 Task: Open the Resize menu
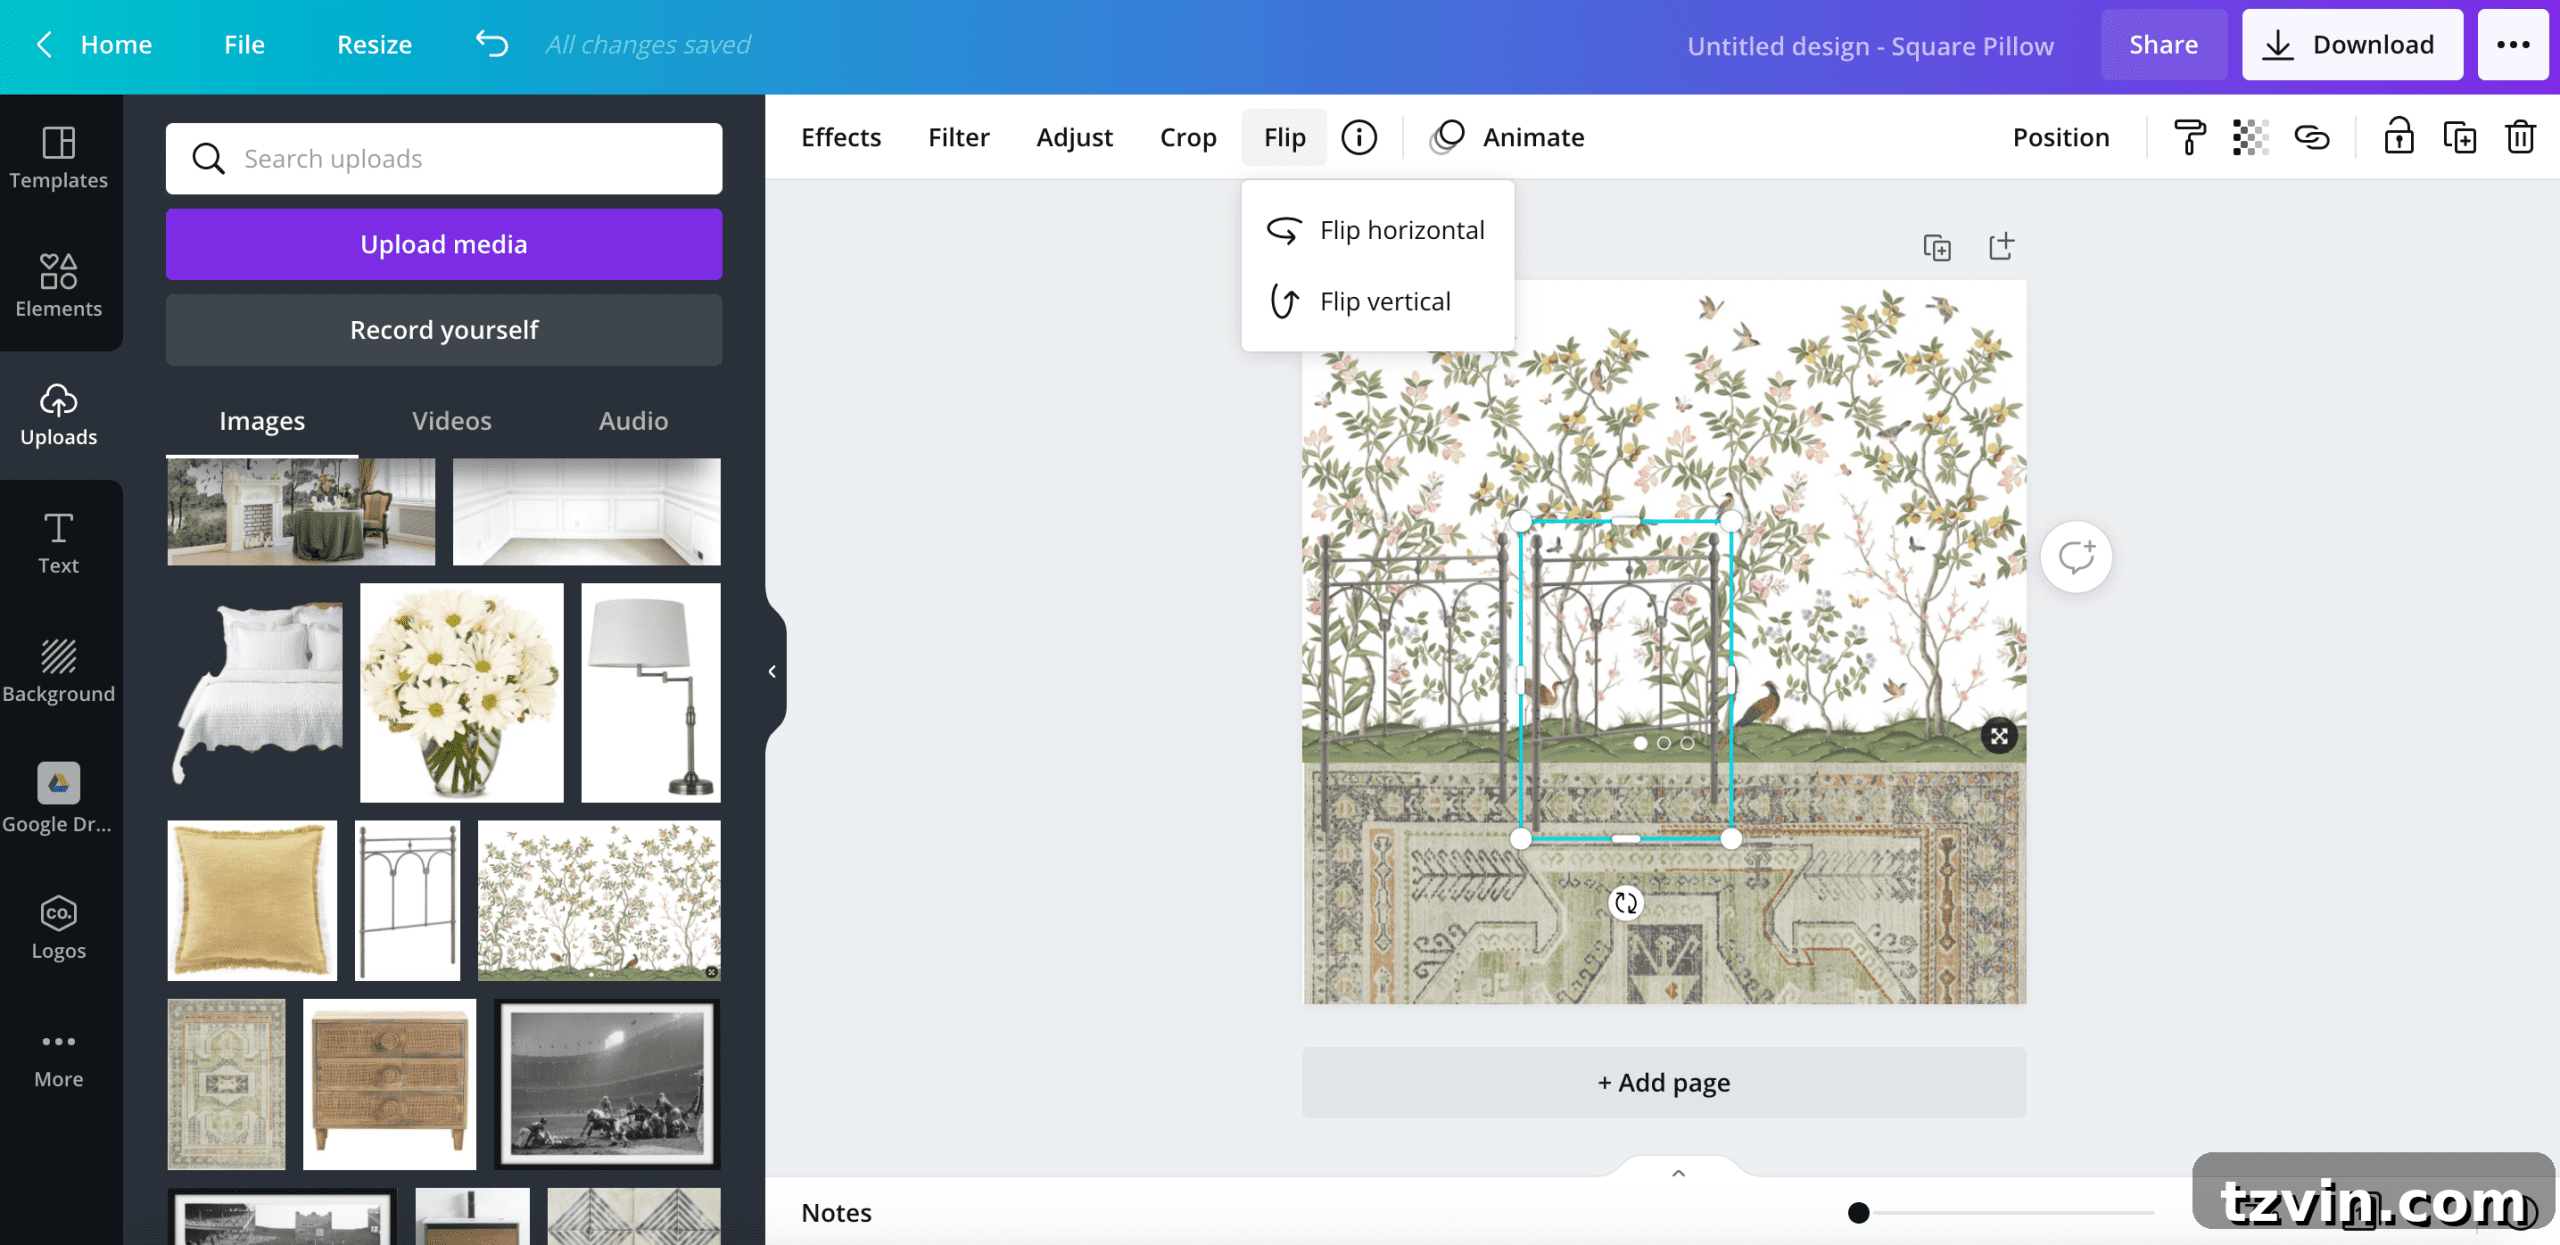tap(374, 44)
